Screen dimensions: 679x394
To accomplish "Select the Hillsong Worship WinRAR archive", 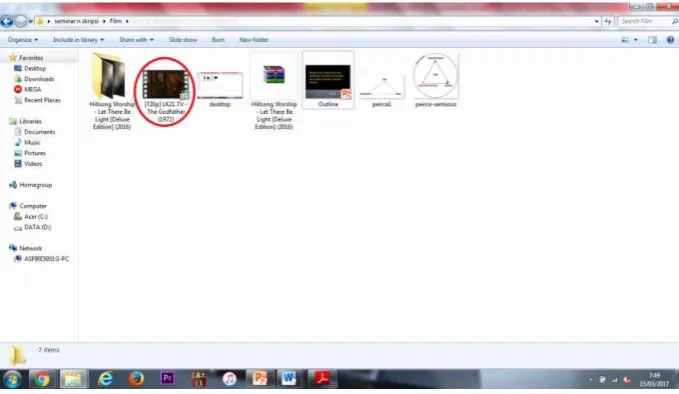I will click(x=274, y=92).
